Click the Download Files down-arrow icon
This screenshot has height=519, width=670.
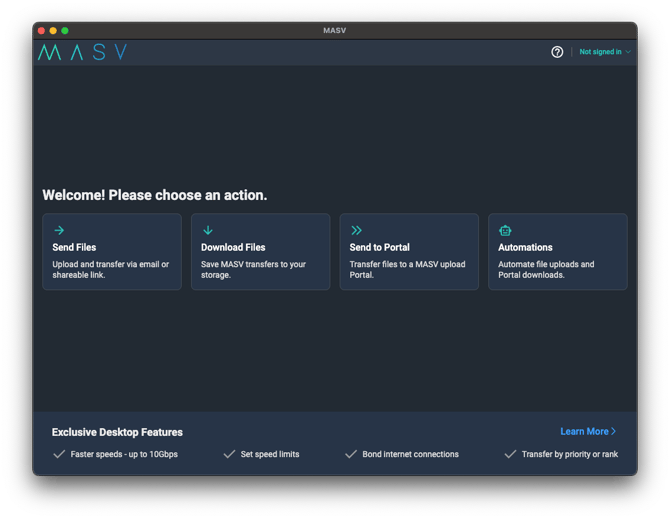tap(208, 230)
